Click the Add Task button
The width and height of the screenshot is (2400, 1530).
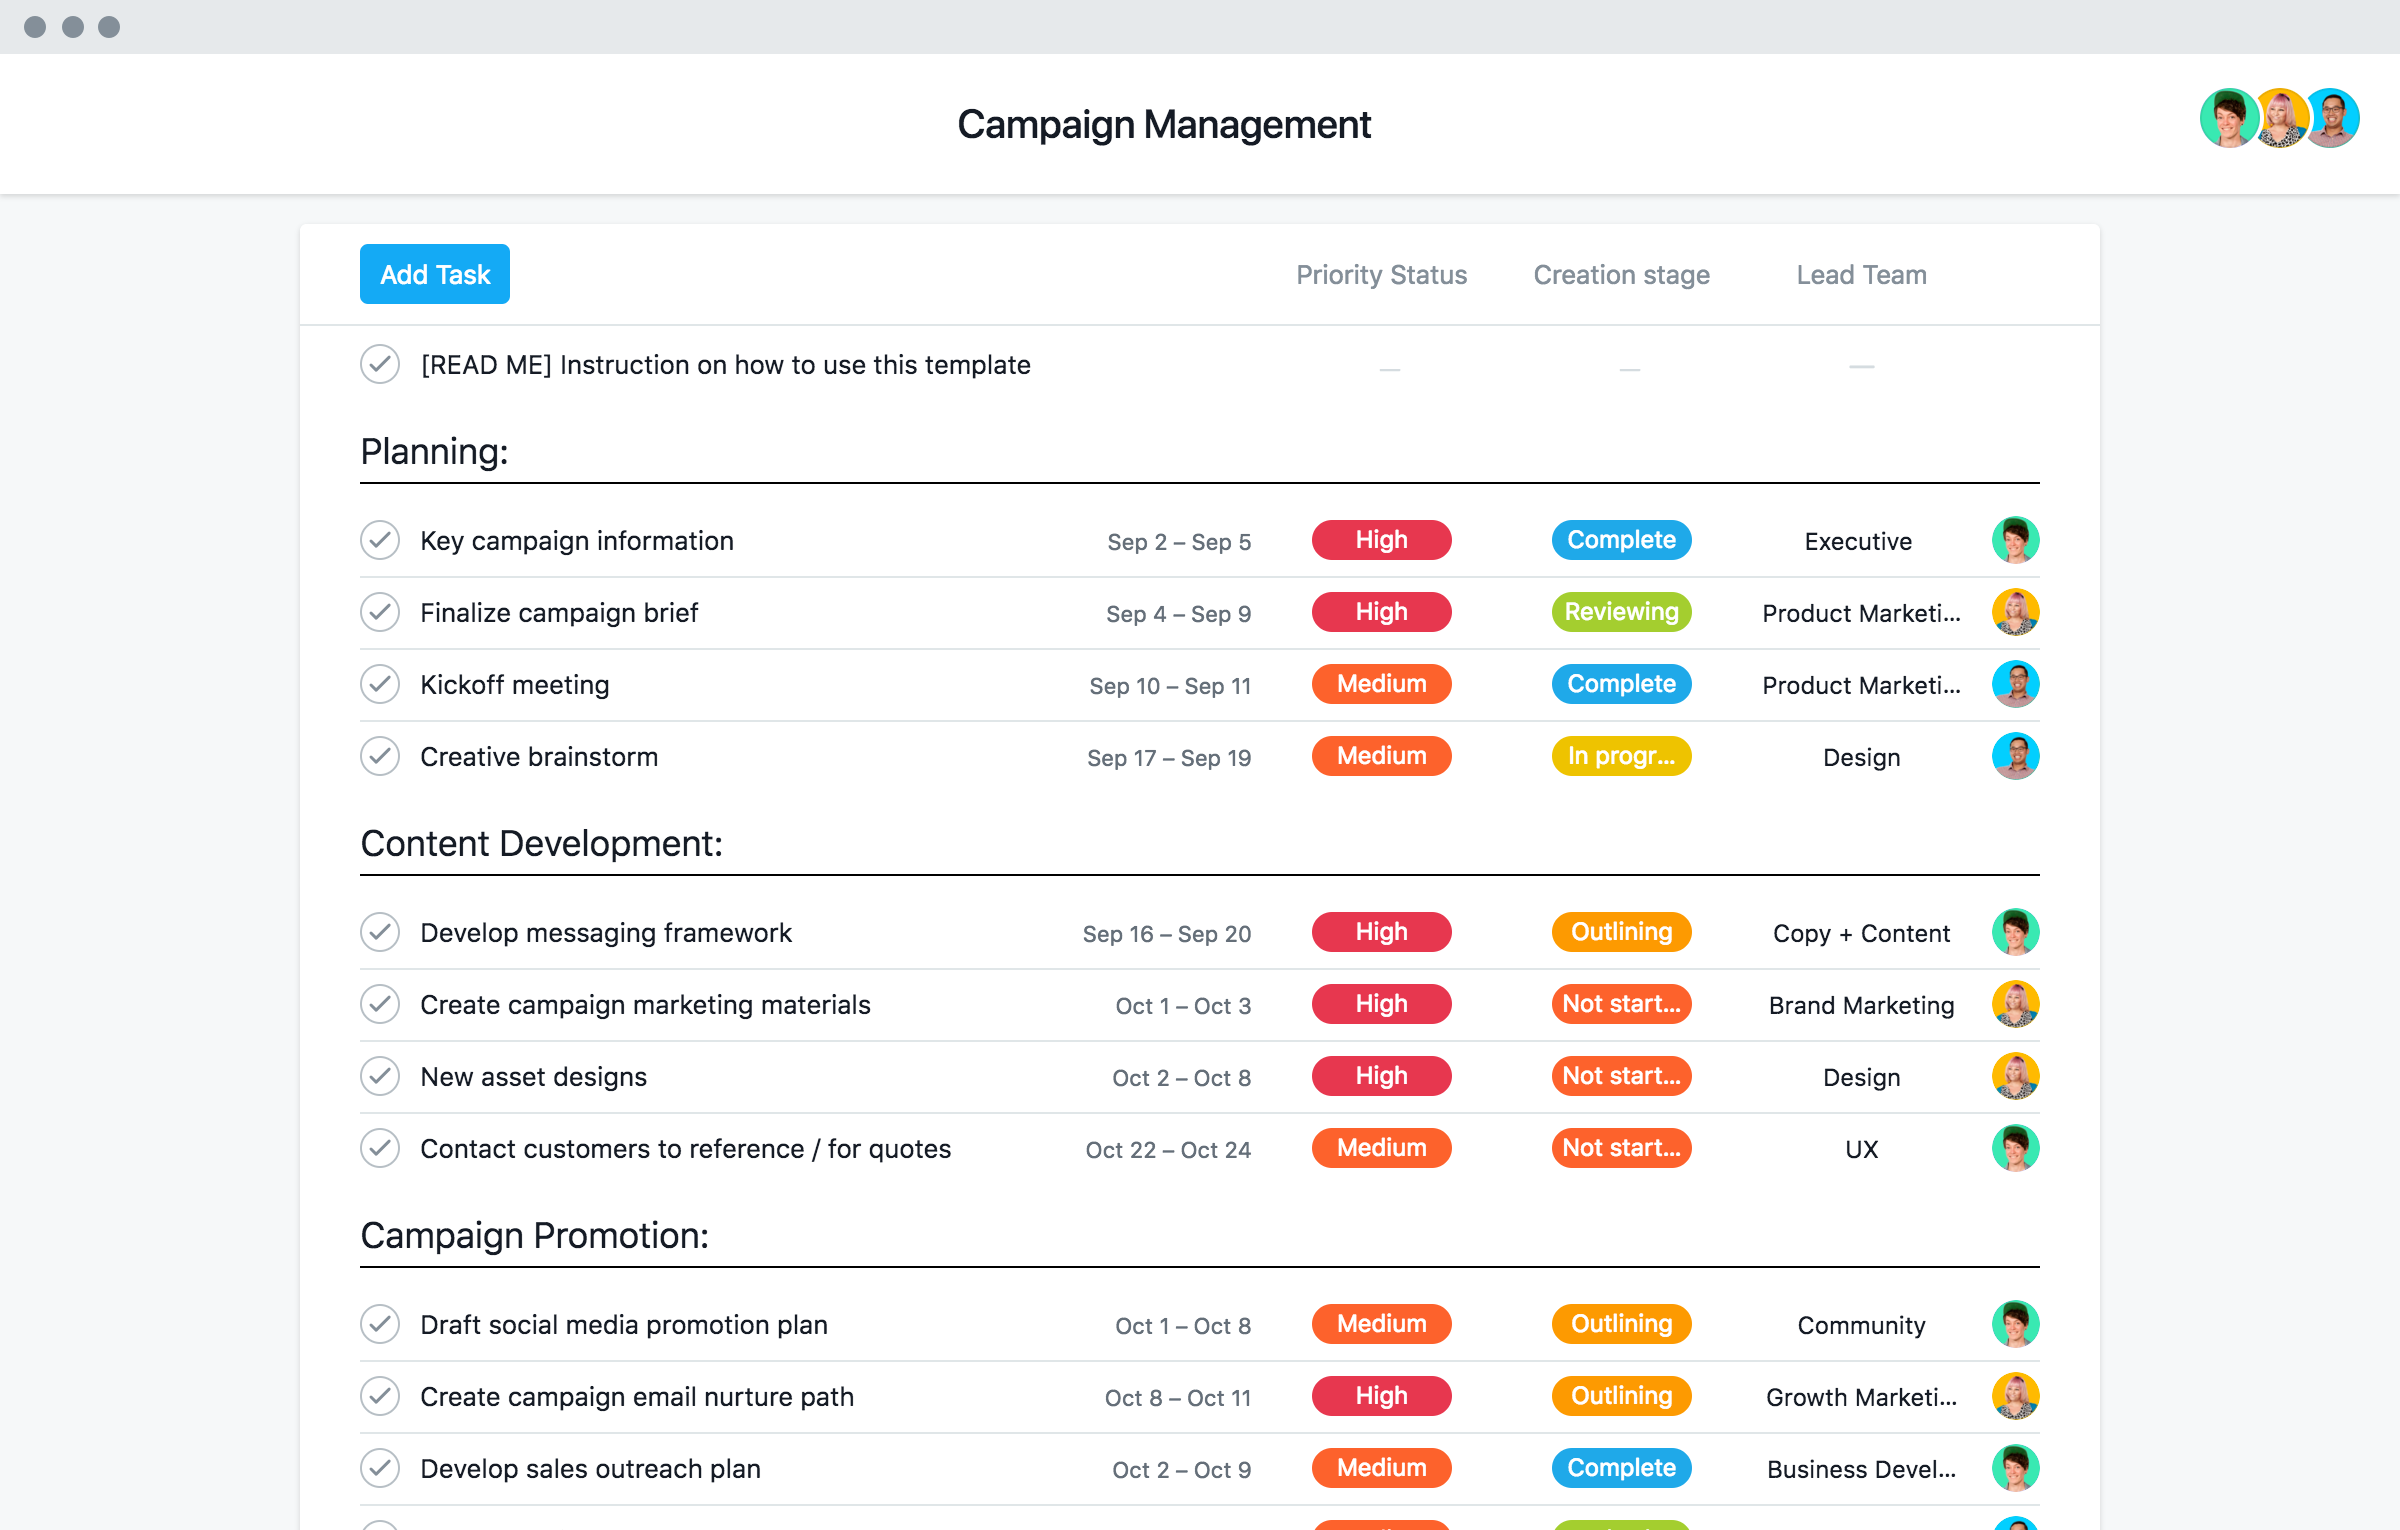point(434,273)
